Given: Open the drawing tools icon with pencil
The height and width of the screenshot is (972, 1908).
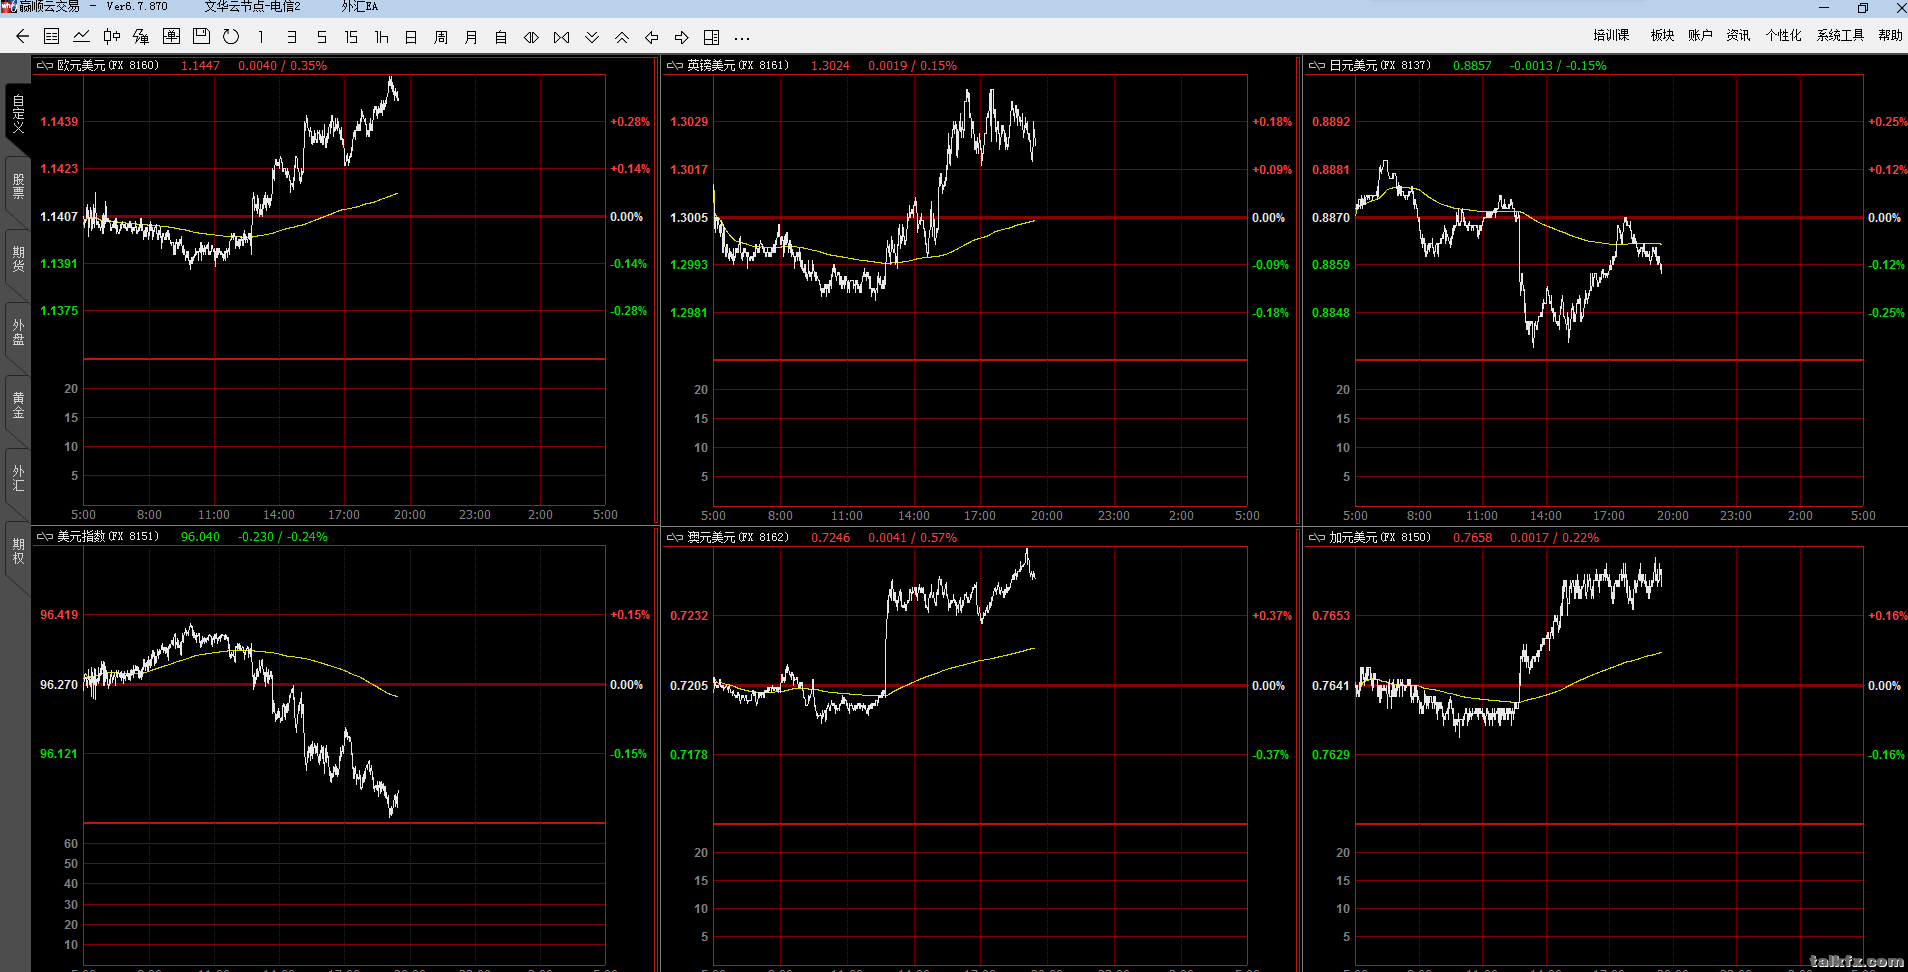Looking at the screenshot, I should (141, 37).
